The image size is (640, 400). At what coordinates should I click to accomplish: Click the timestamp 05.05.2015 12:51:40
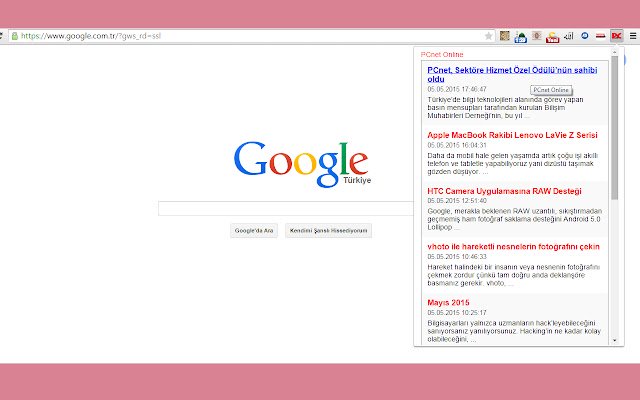coord(457,200)
